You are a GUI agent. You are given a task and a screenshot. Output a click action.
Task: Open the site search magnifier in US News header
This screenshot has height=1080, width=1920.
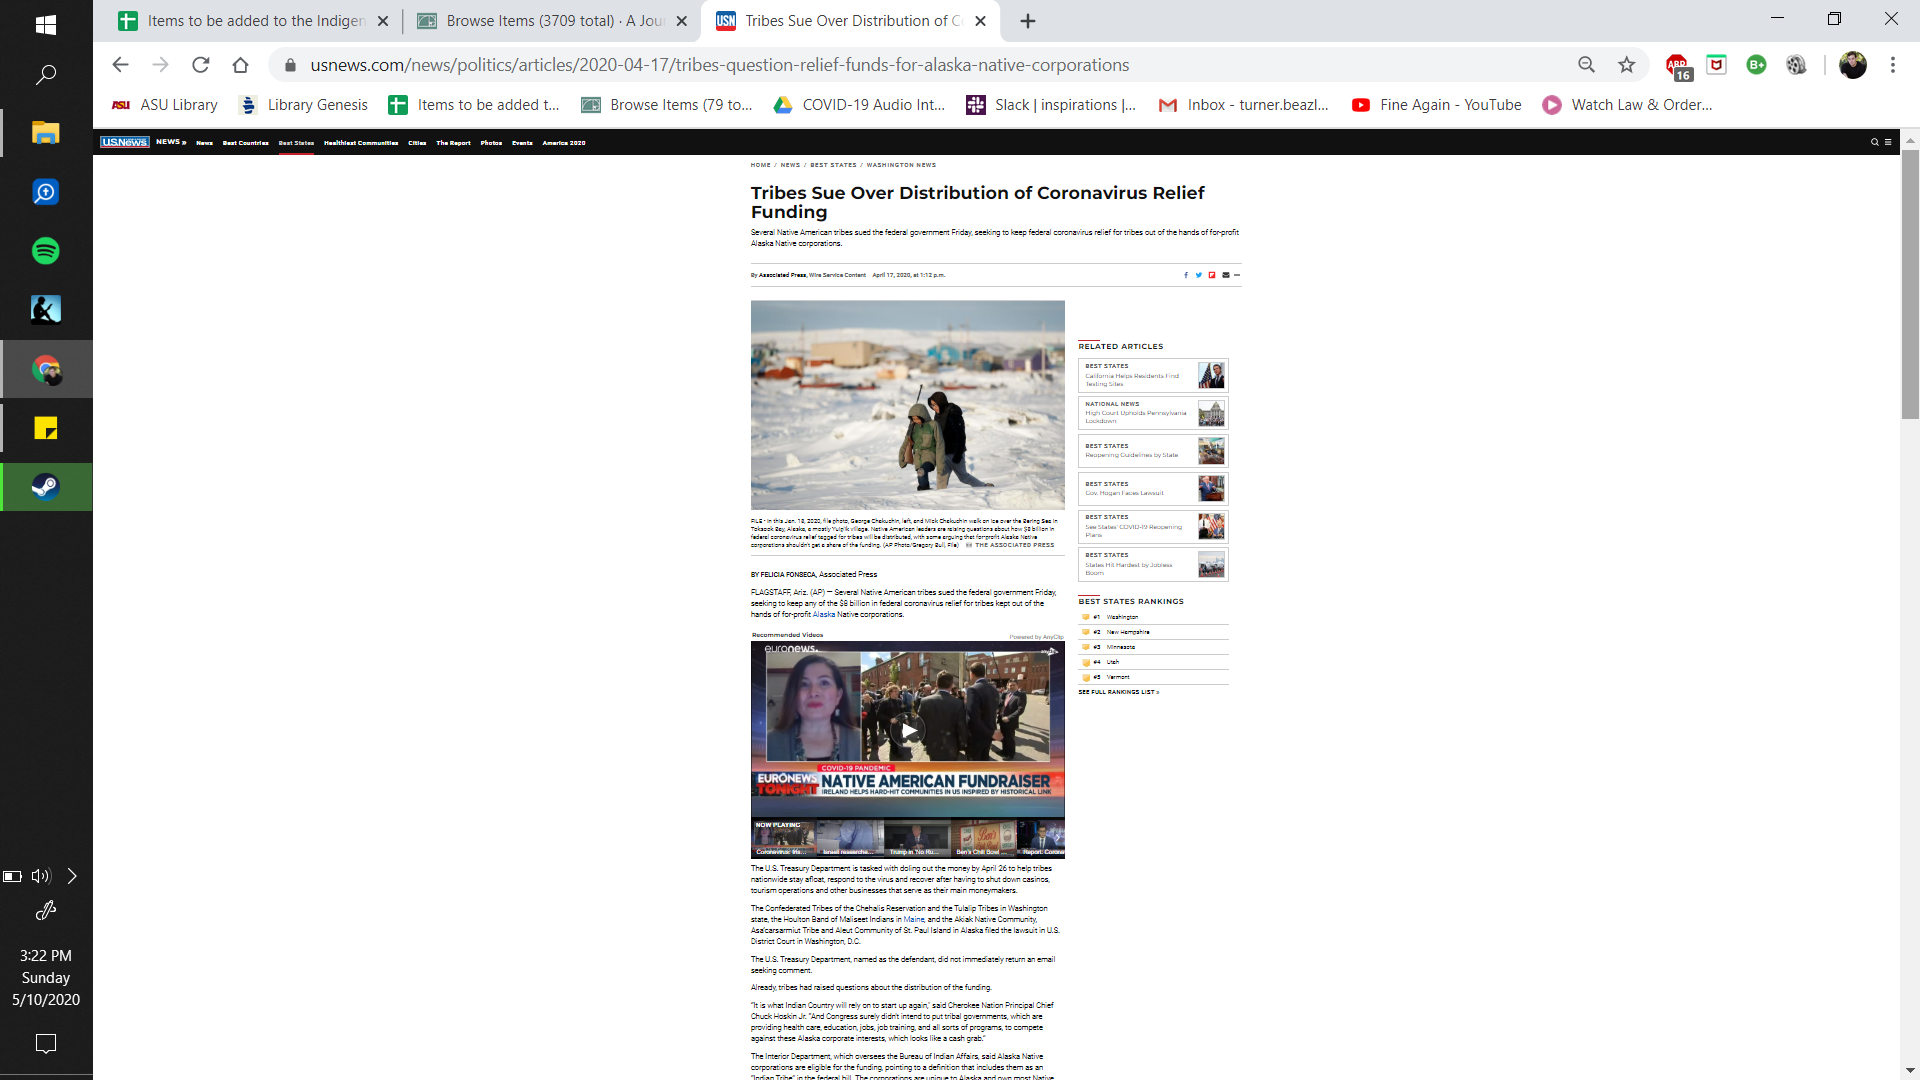pyautogui.click(x=1875, y=142)
